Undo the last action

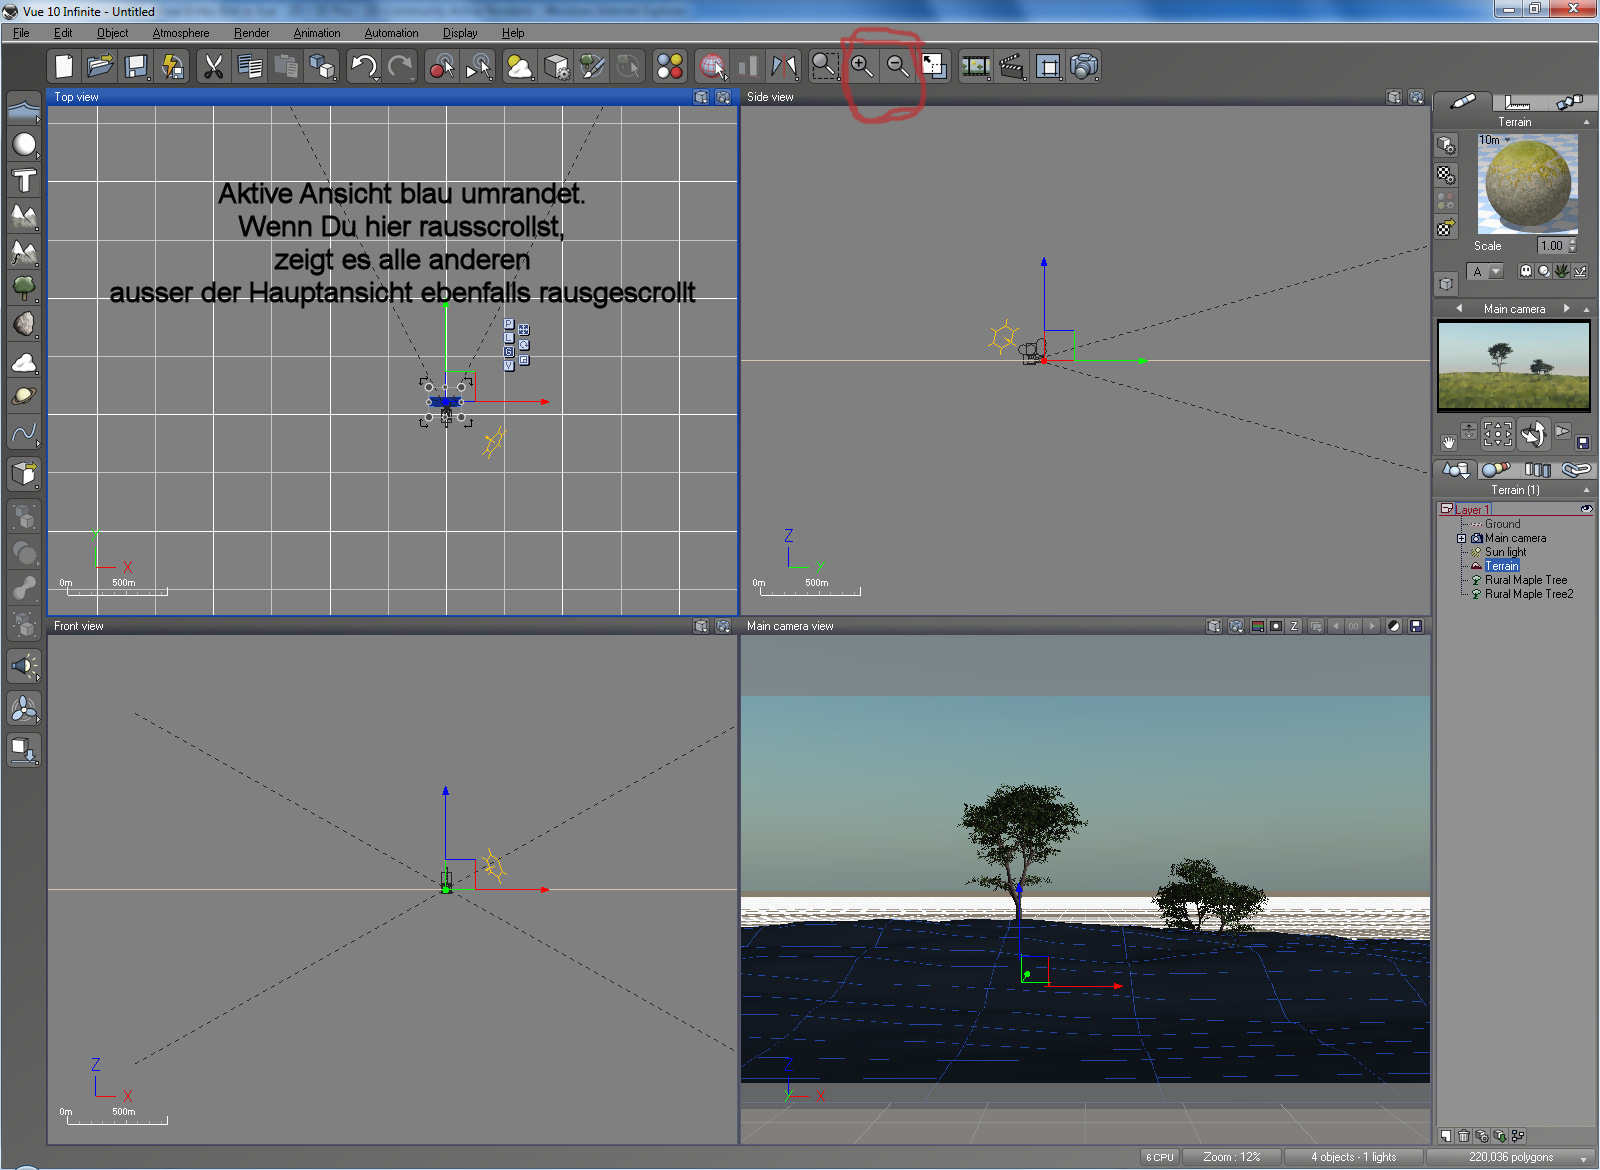coord(364,67)
